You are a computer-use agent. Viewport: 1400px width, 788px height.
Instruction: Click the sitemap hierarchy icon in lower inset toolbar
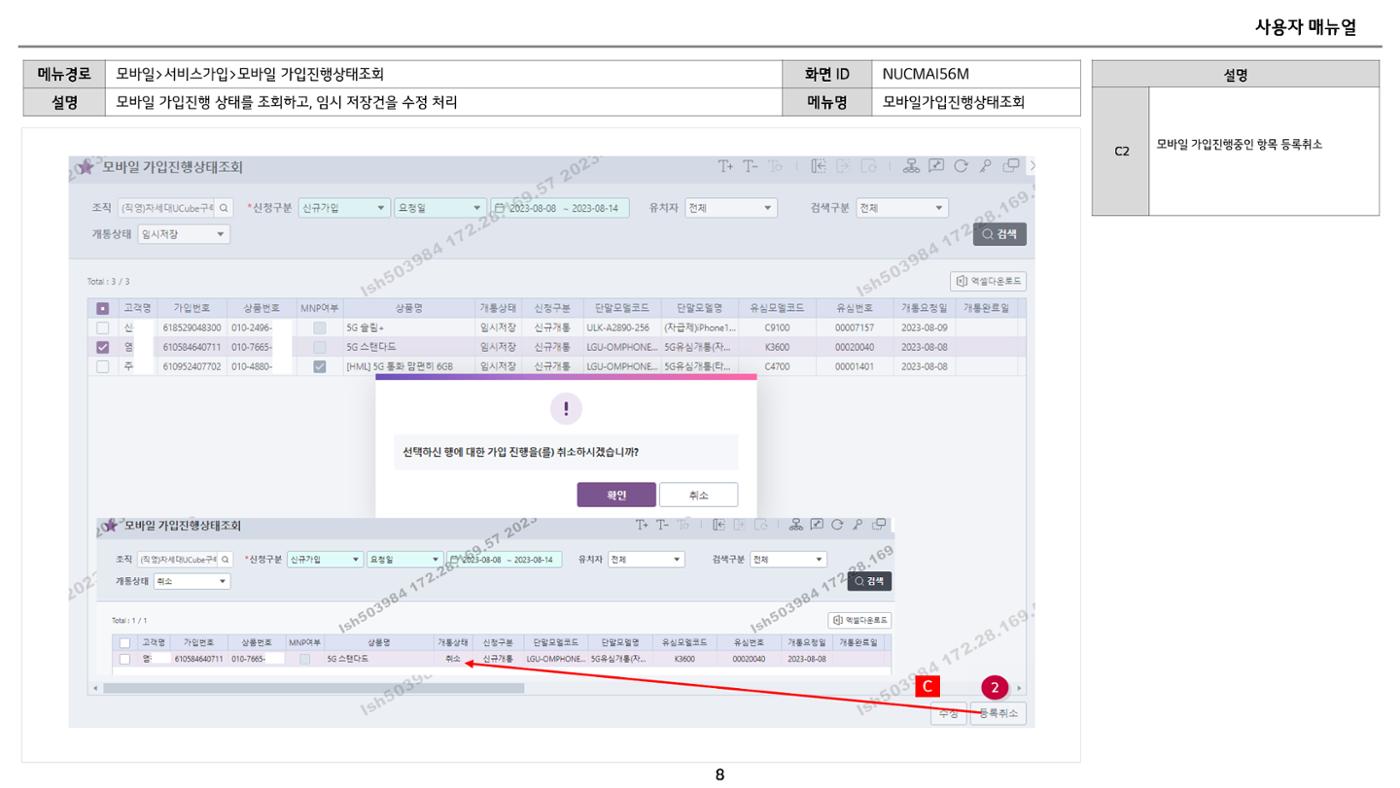(796, 525)
